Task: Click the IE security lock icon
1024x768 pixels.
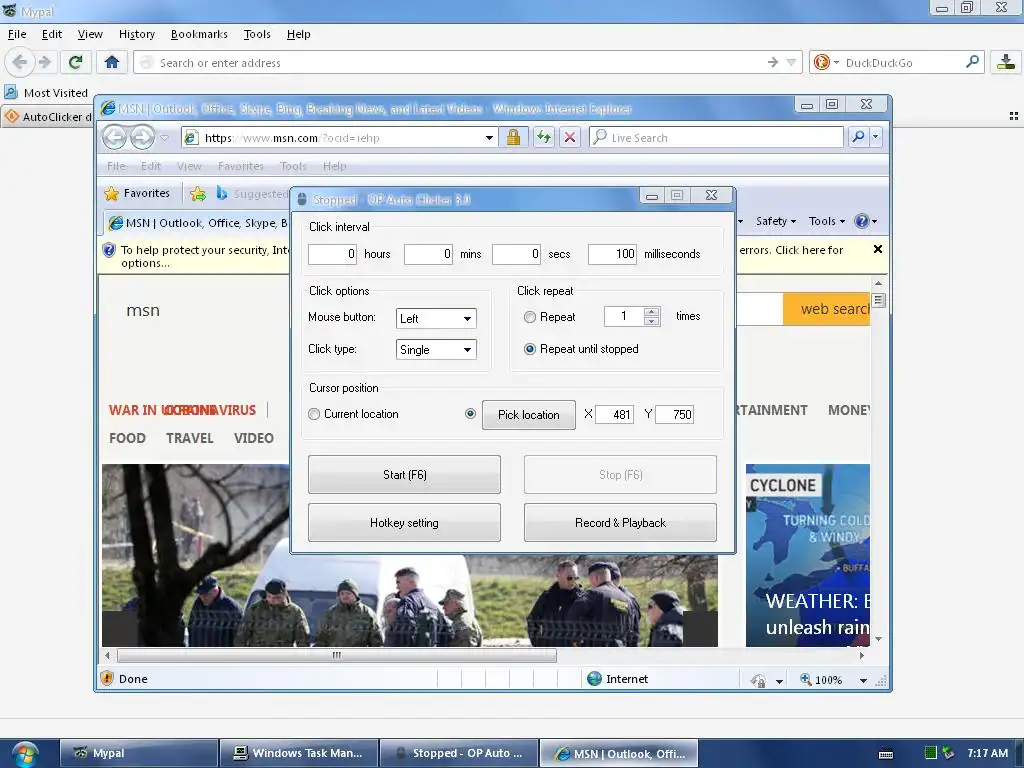Action: coord(513,137)
